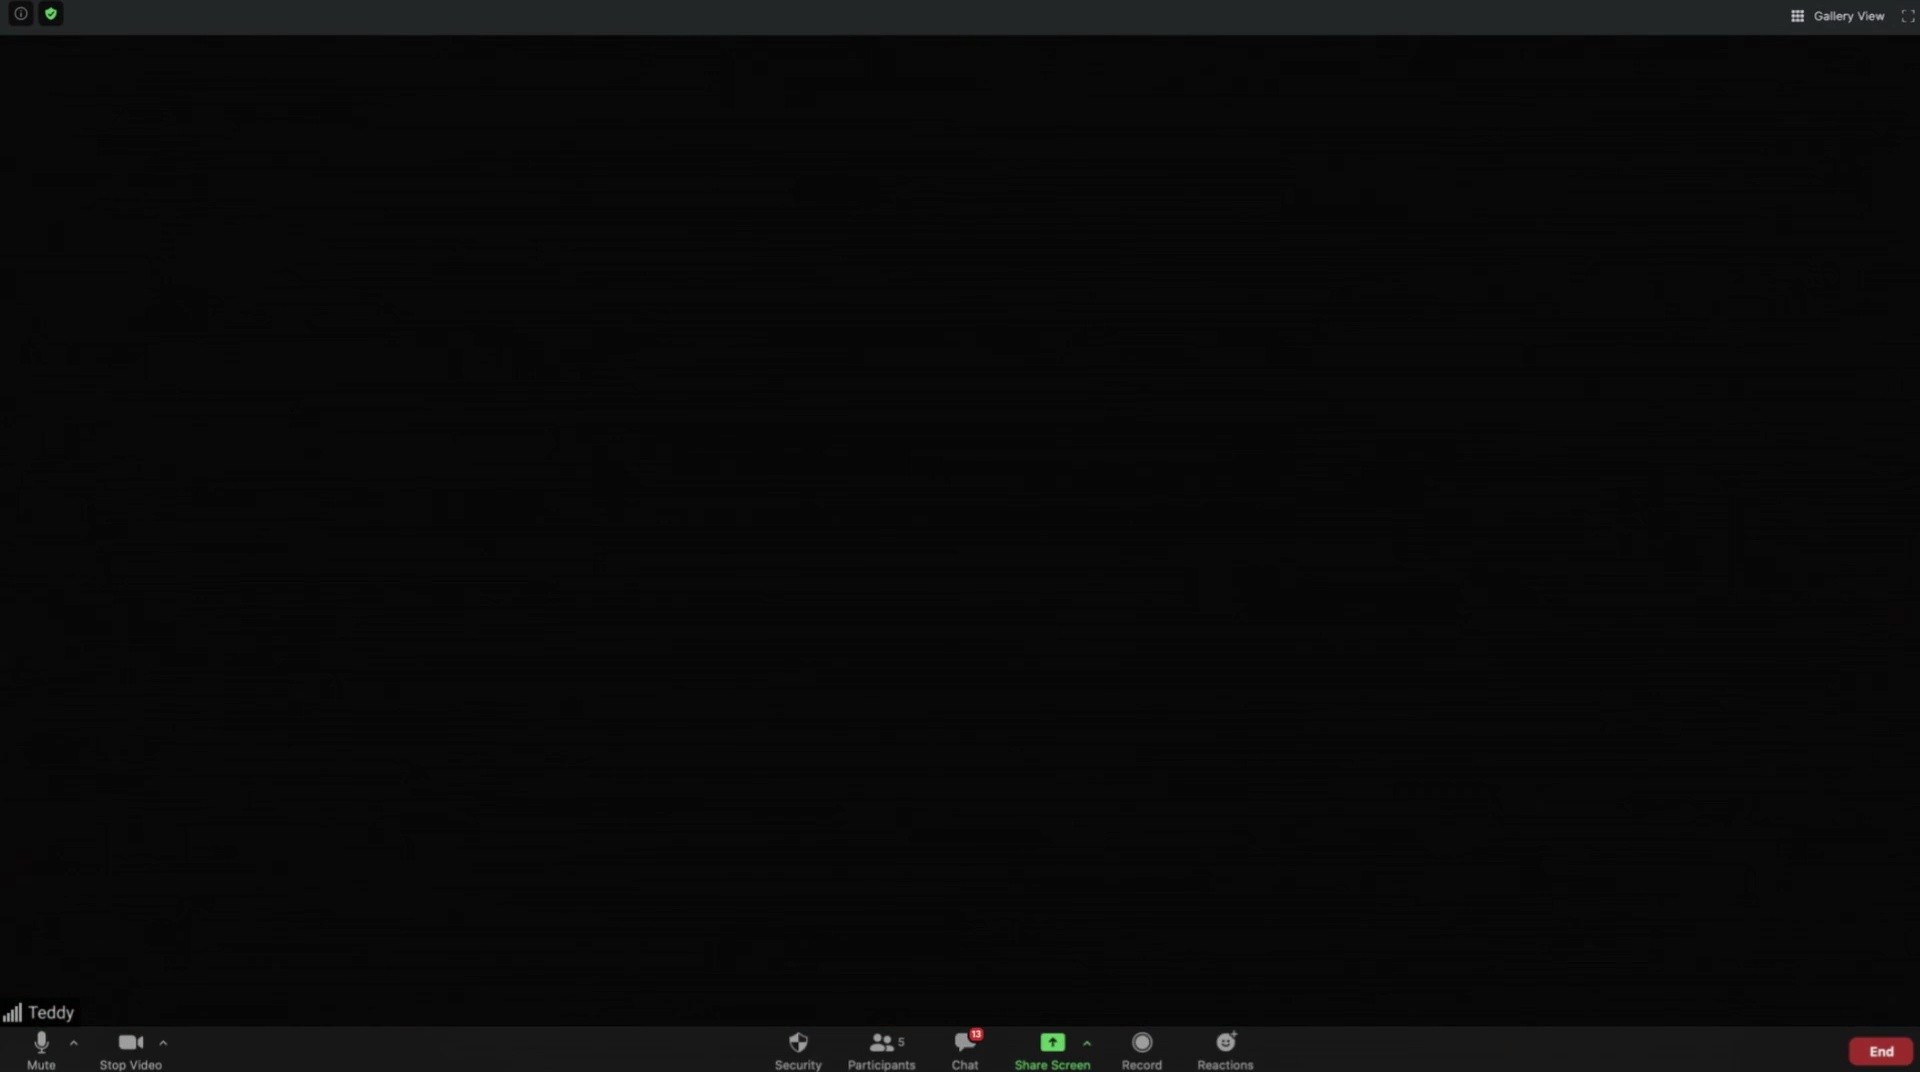This screenshot has width=1920, height=1072.
Task: Open the Security shield menu
Action: click(x=798, y=1050)
